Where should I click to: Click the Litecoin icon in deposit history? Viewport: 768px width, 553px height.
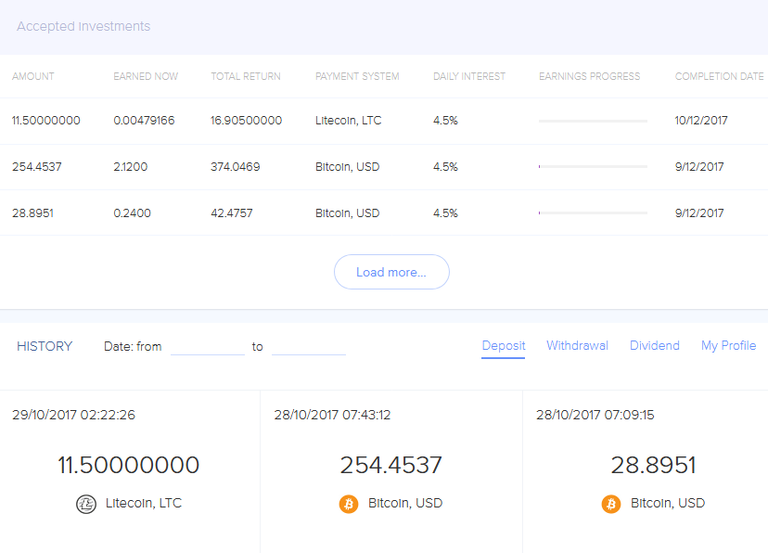pyautogui.click(x=86, y=504)
